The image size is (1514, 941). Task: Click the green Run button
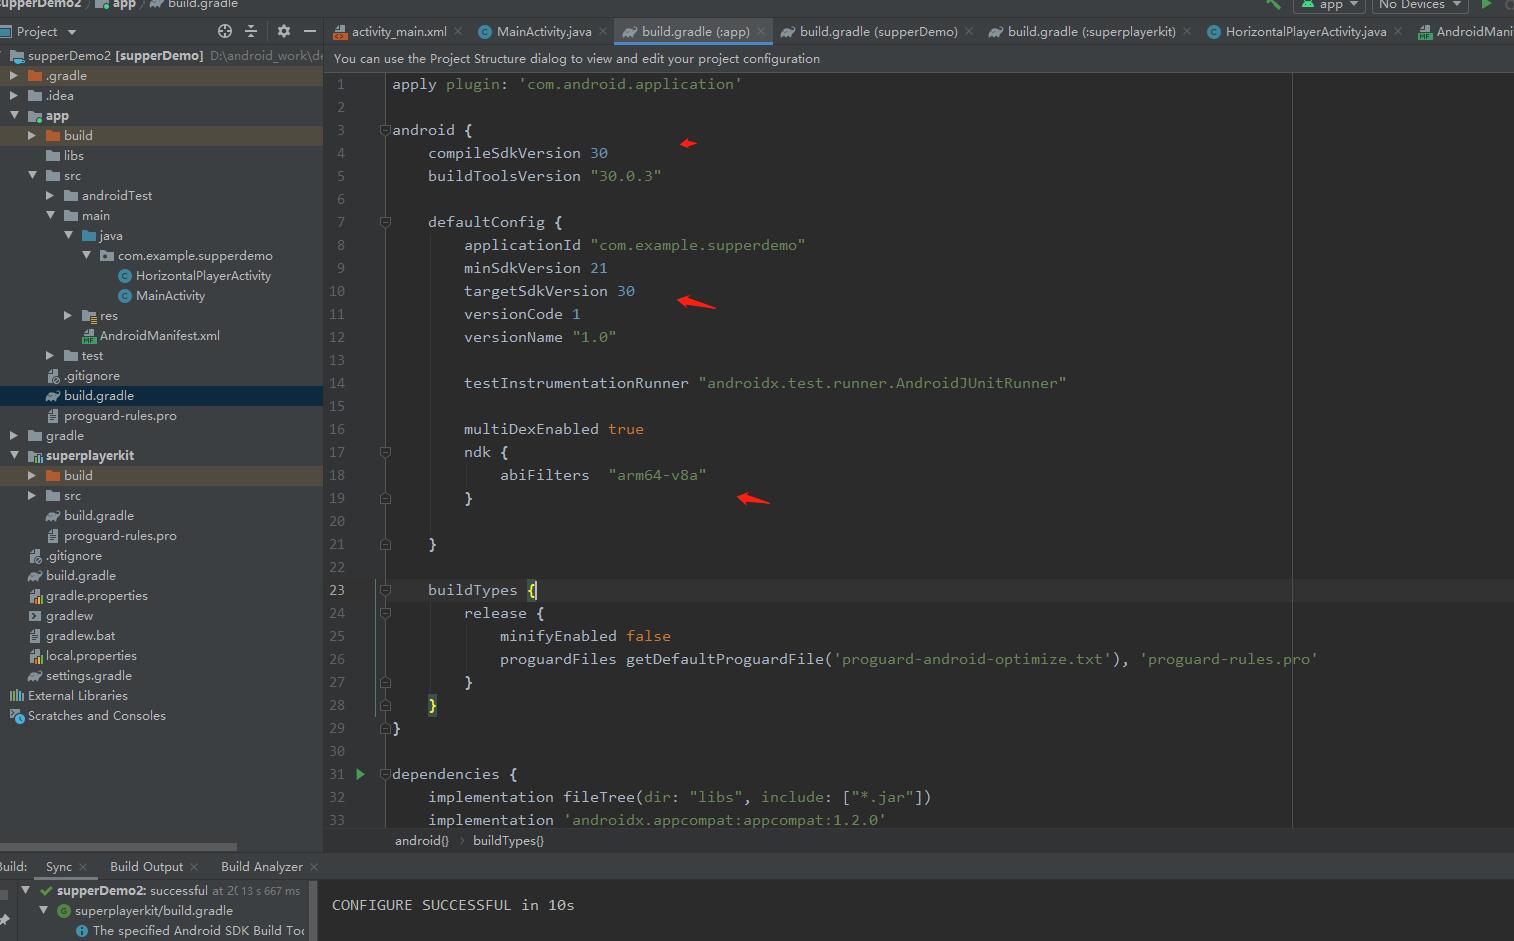click(1486, 5)
